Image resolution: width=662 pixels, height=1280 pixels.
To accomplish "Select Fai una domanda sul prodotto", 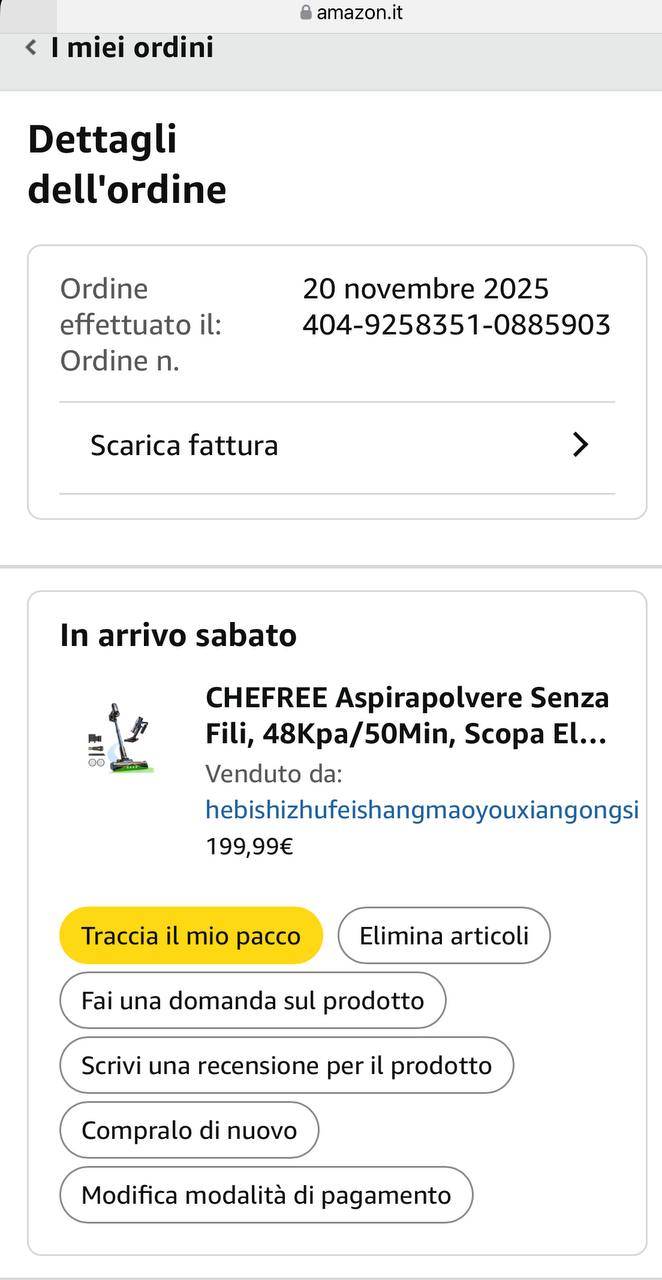I will click(252, 1000).
